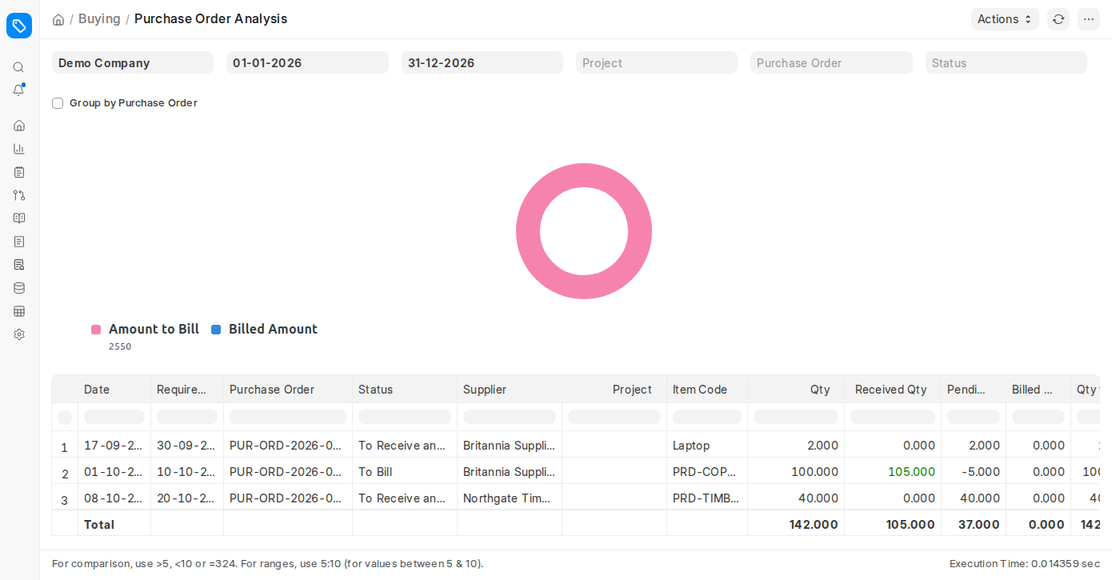Open the Project filter field
Screen dimensions: 1120x580
point(656,63)
